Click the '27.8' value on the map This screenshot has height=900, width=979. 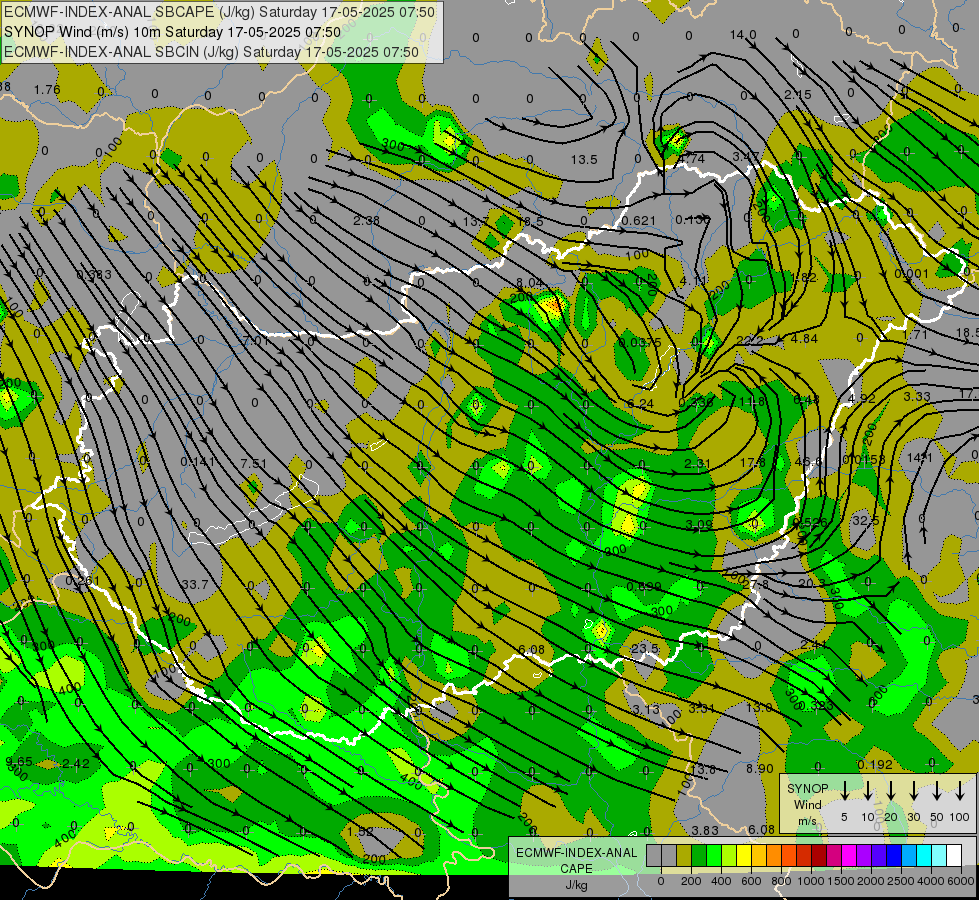[755, 584]
